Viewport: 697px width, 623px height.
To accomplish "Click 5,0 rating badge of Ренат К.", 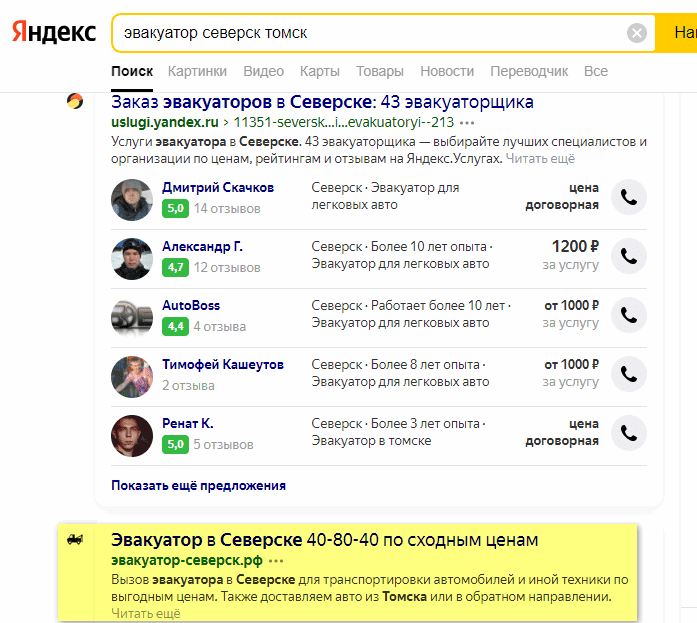I will [176, 444].
